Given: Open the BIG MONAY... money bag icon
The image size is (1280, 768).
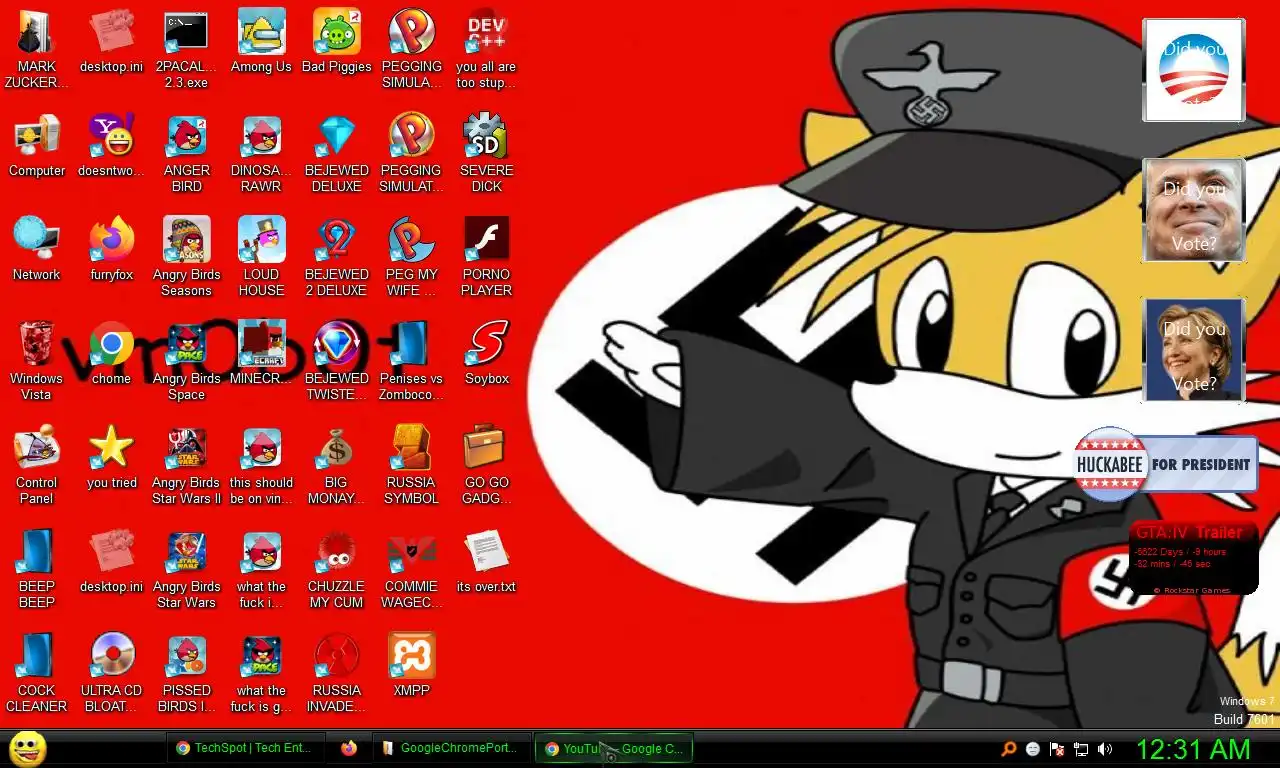Looking at the screenshot, I should coord(336,466).
